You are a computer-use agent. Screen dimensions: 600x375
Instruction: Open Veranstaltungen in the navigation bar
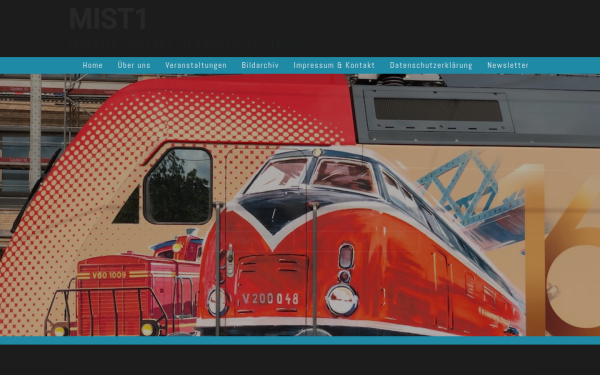point(196,65)
